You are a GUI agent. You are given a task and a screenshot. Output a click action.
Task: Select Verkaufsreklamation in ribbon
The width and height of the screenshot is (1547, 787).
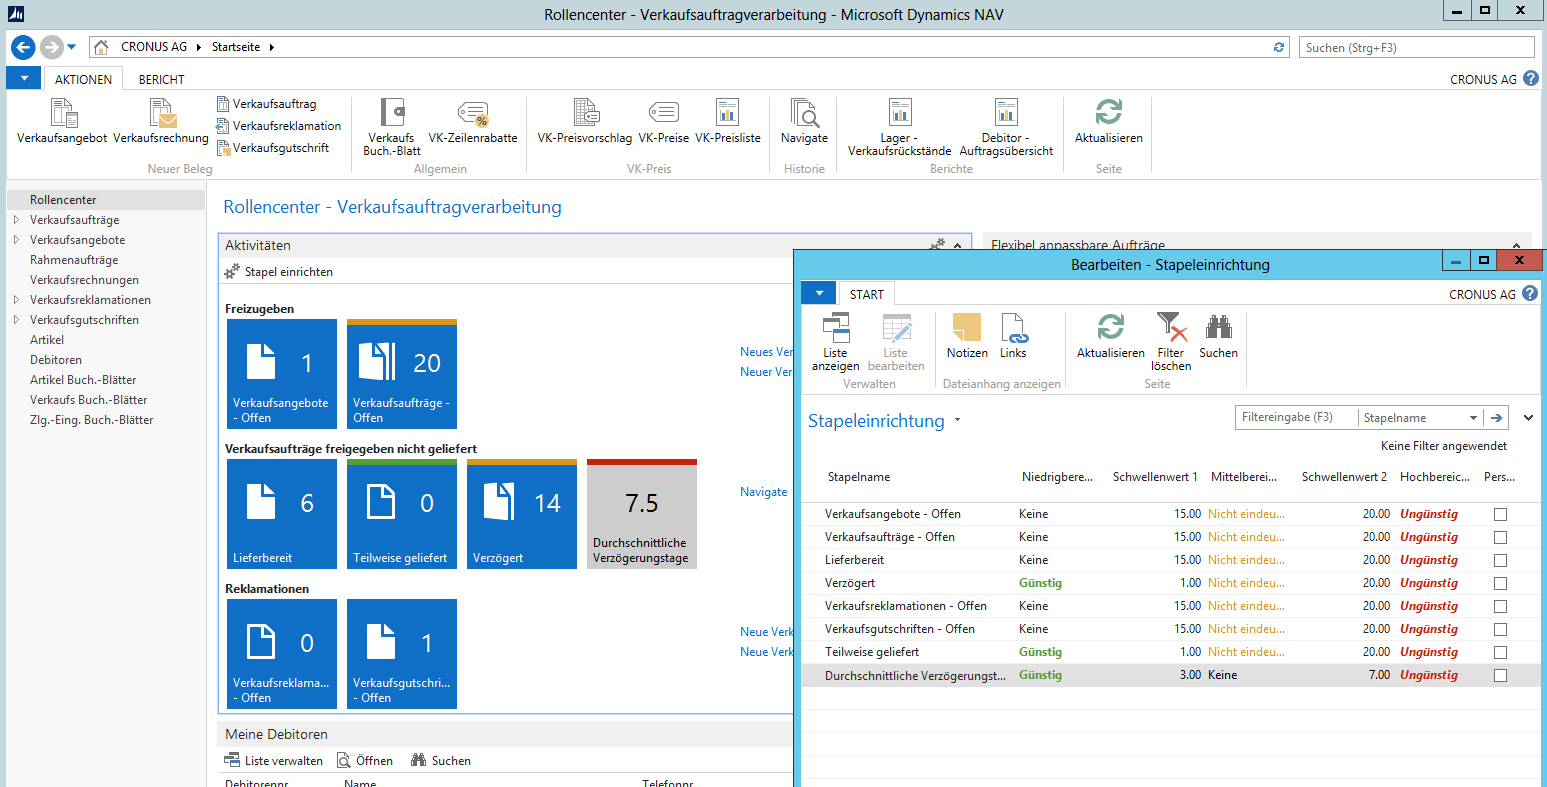pos(279,126)
